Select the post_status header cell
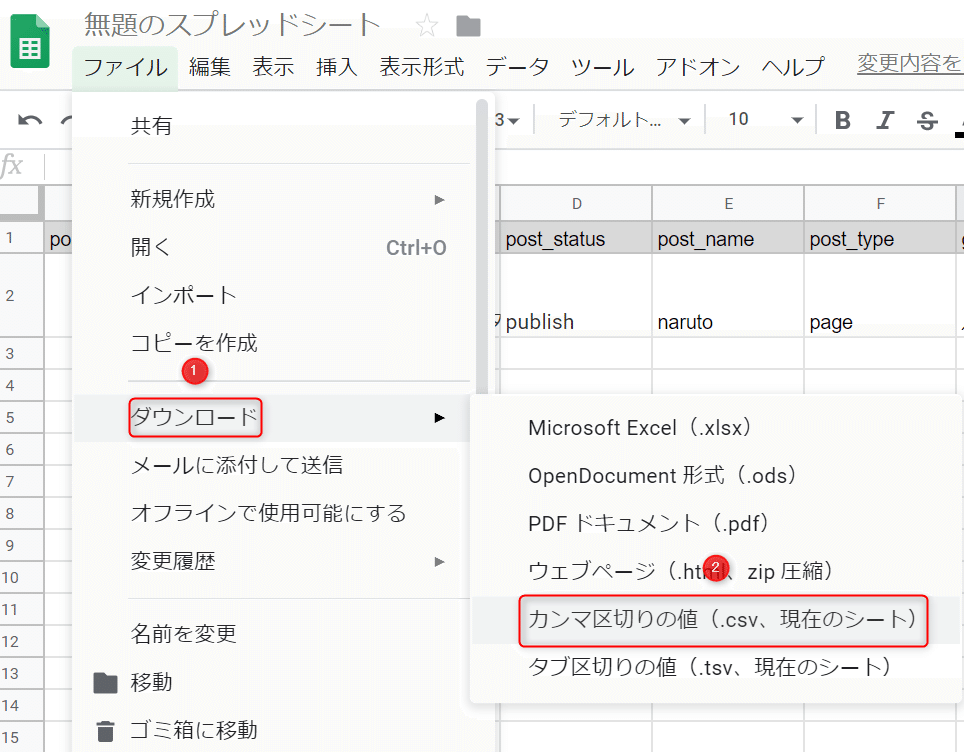 coord(575,239)
